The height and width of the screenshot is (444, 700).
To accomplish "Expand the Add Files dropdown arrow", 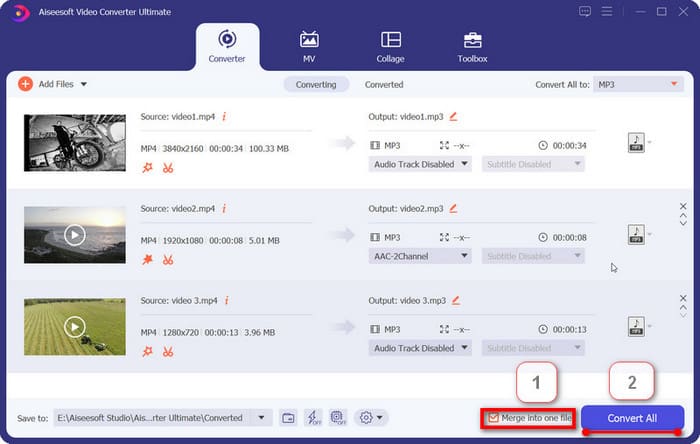I will point(83,84).
